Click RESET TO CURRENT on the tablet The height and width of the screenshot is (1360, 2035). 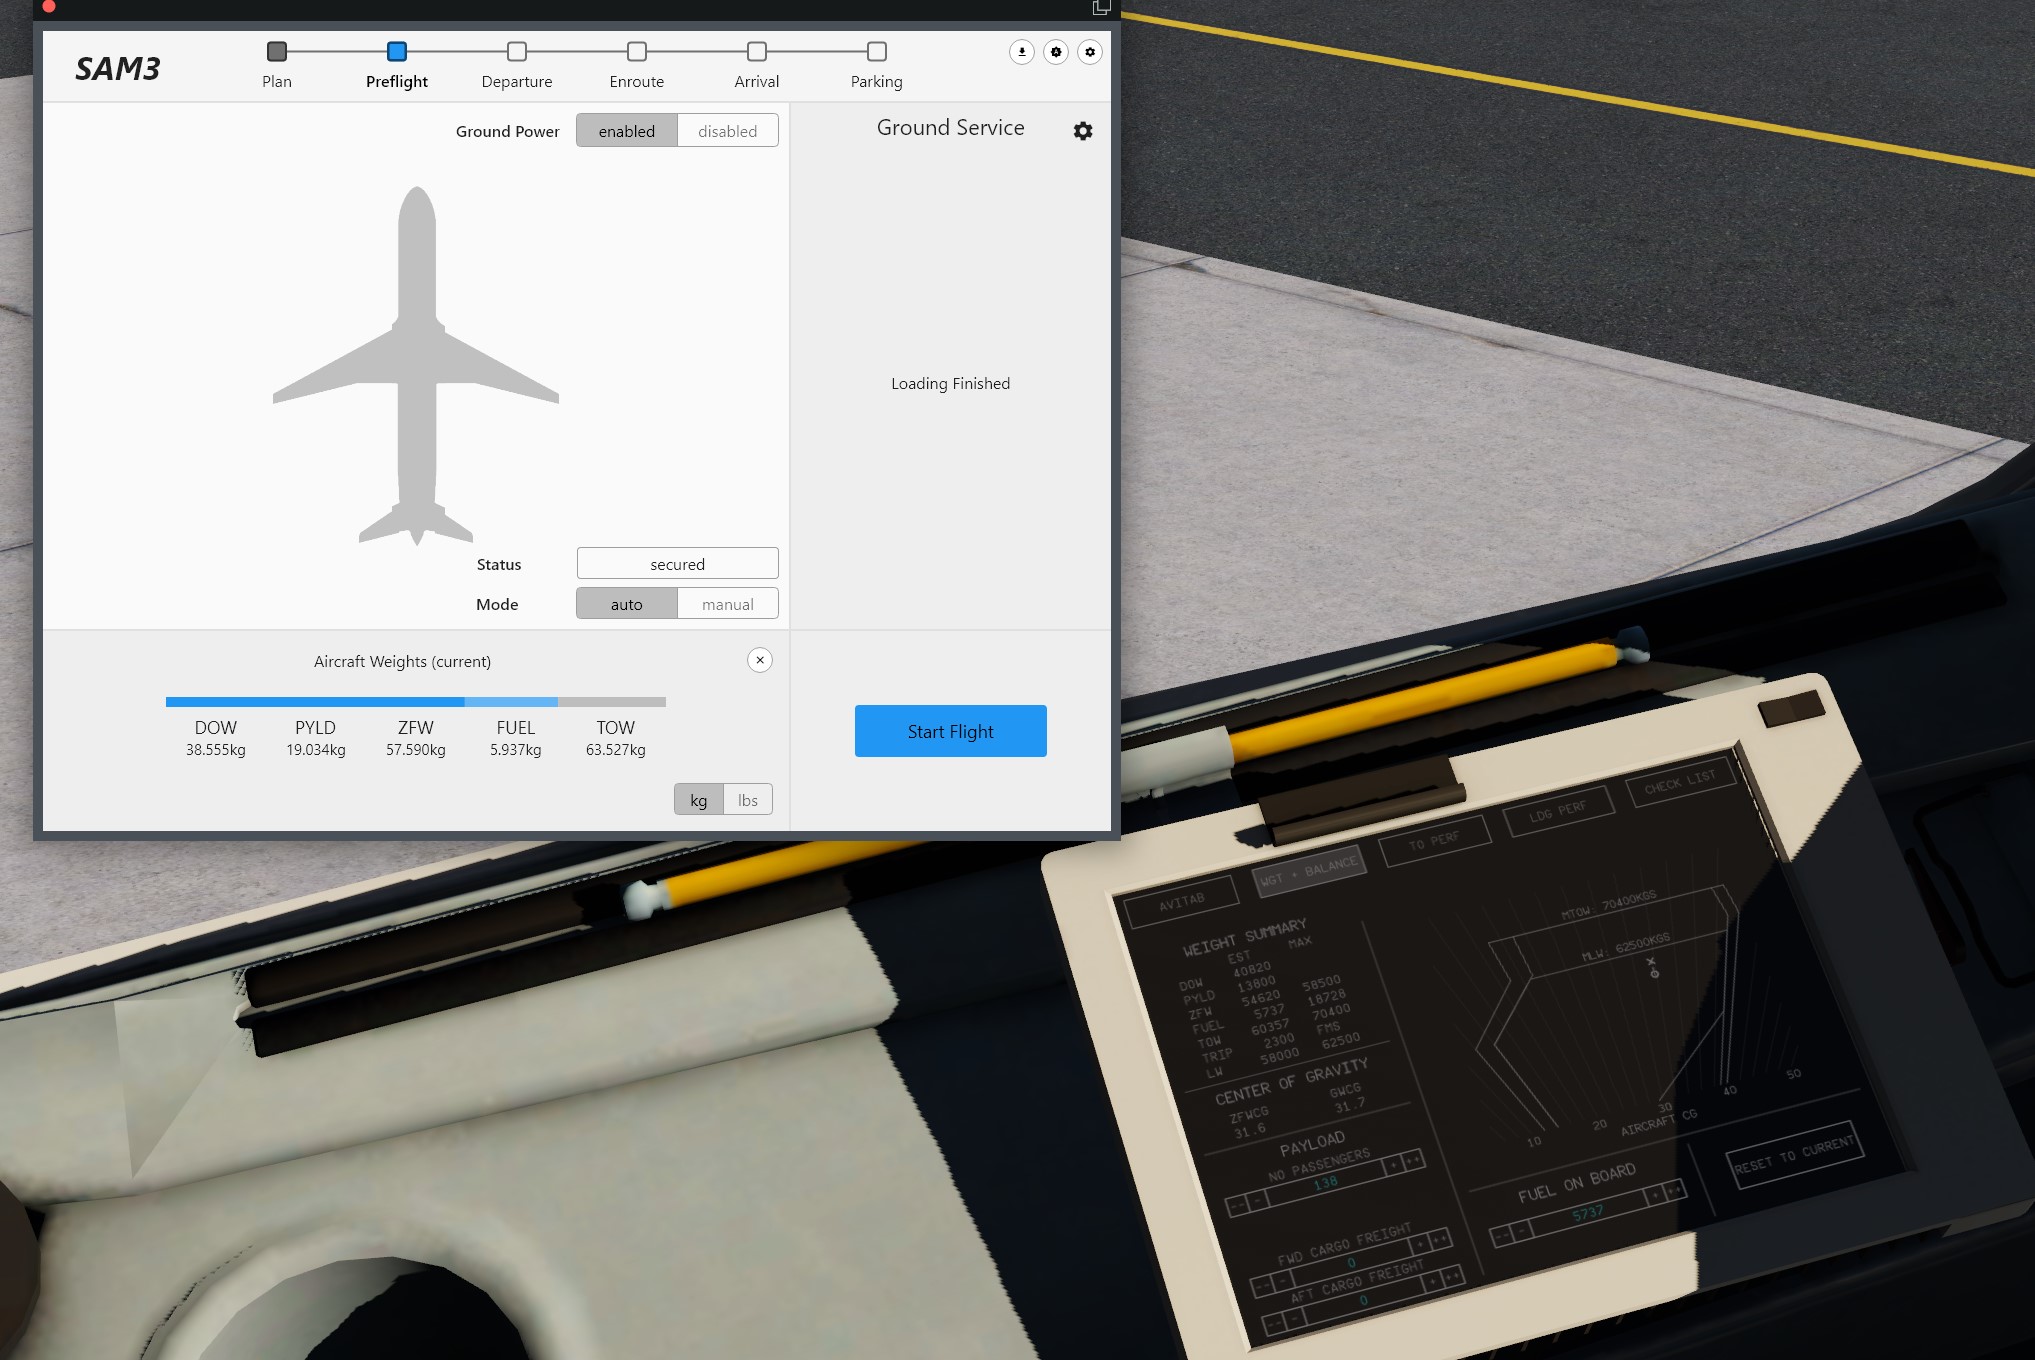pyautogui.click(x=1795, y=1156)
